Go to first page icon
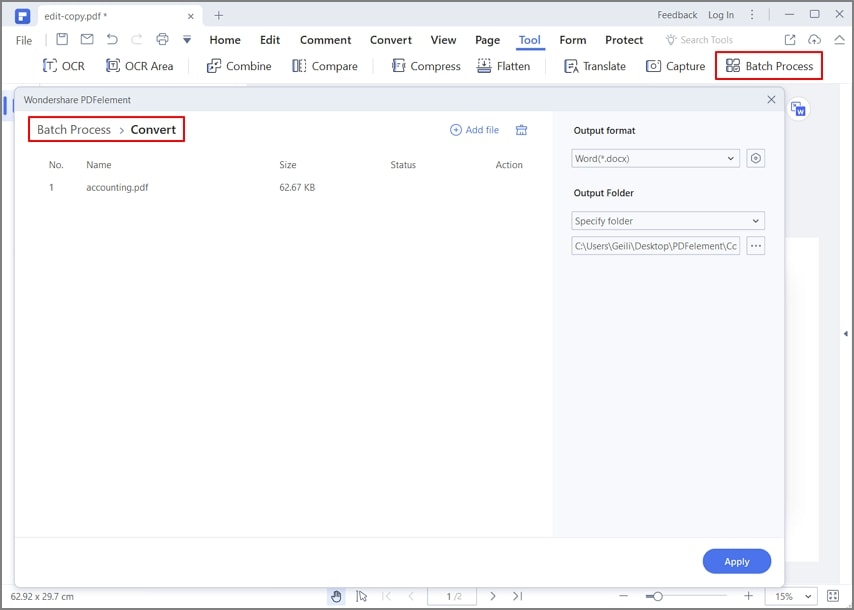Screen dimensions: 854x610 point(386,596)
